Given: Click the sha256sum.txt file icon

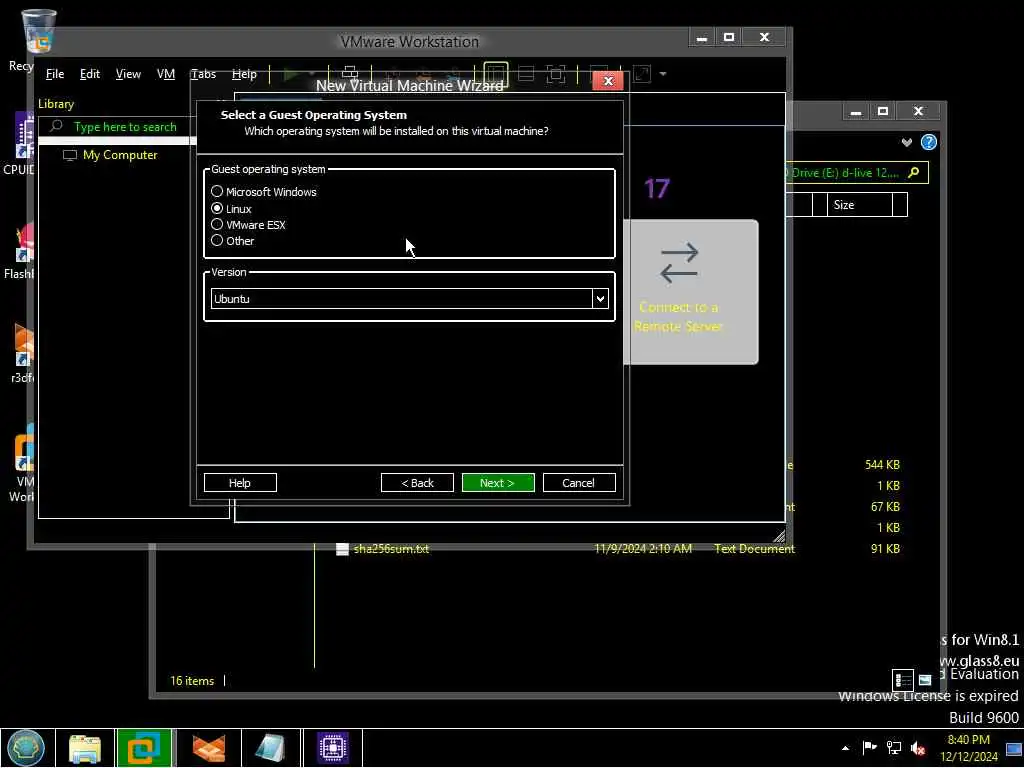Looking at the screenshot, I should (x=342, y=549).
